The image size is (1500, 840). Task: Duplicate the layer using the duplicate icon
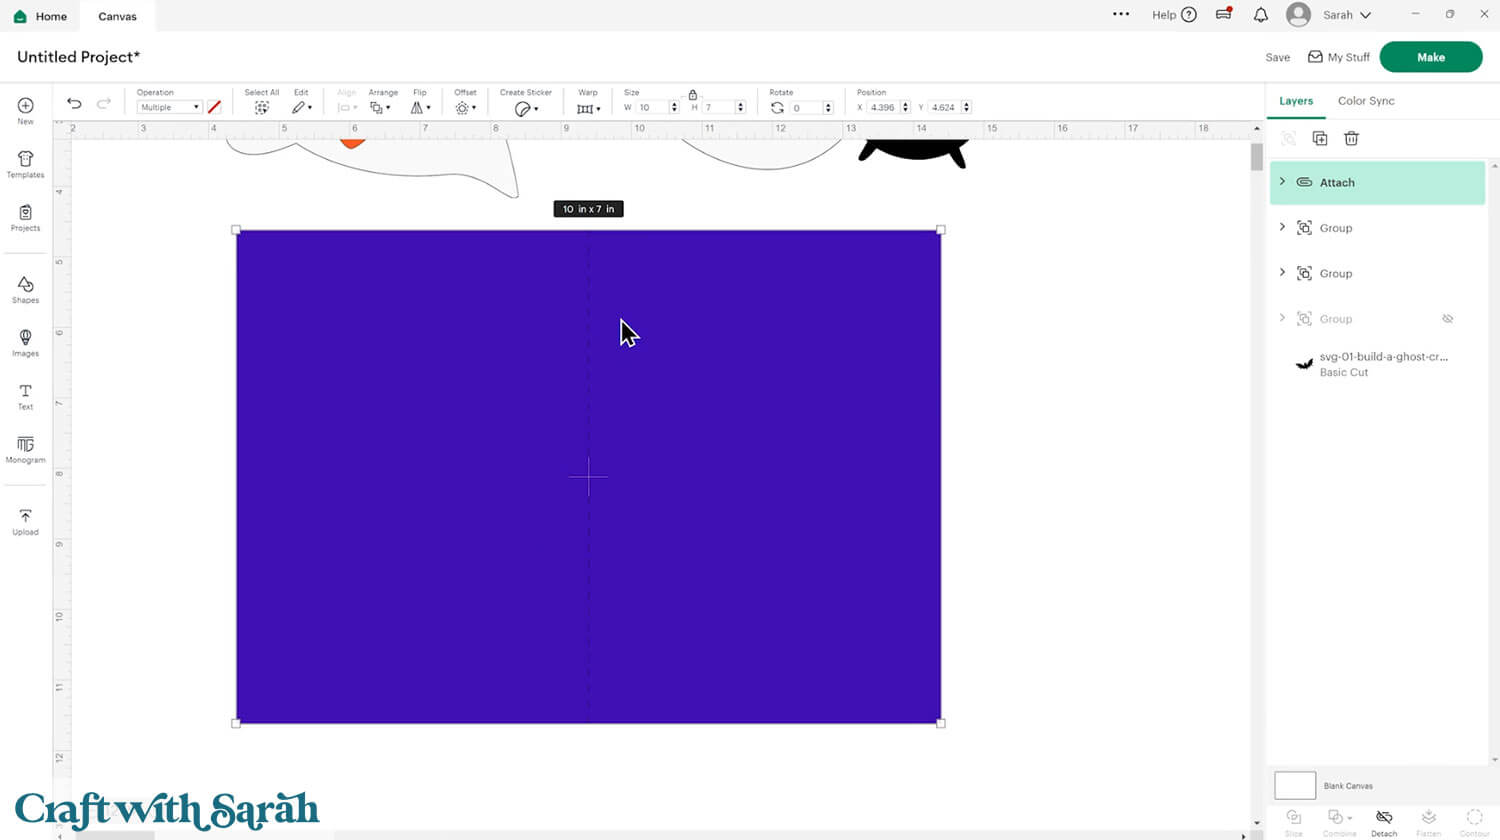[1320, 139]
